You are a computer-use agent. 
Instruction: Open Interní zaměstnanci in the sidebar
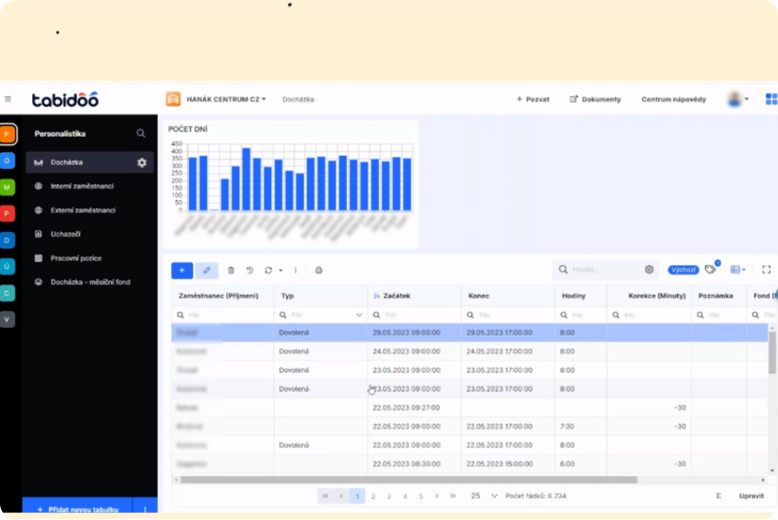tap(82, 186)
